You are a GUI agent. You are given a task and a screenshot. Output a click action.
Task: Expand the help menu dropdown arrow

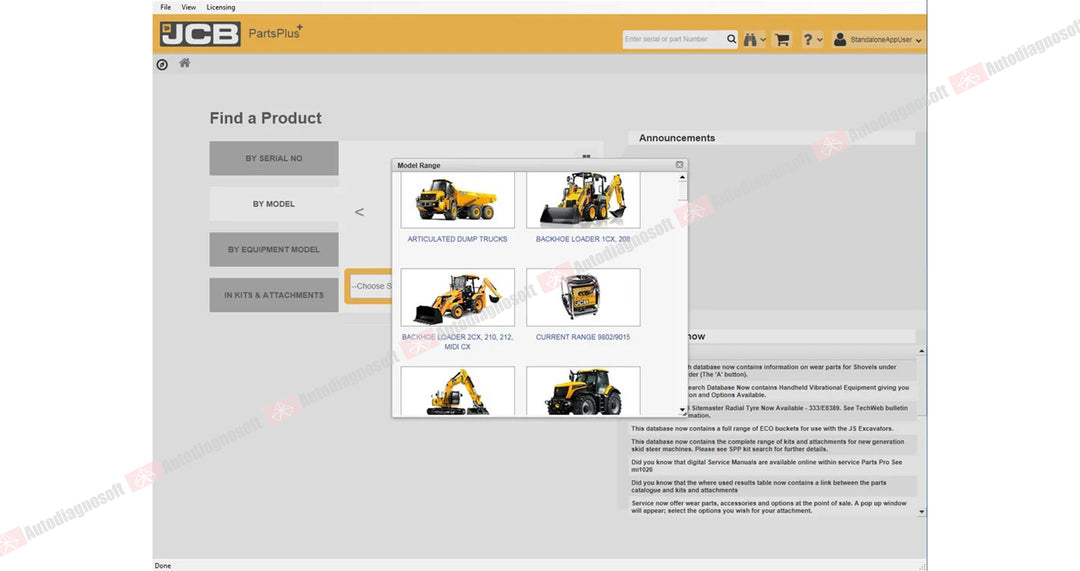pyautogui.click(x=820, y=40)
